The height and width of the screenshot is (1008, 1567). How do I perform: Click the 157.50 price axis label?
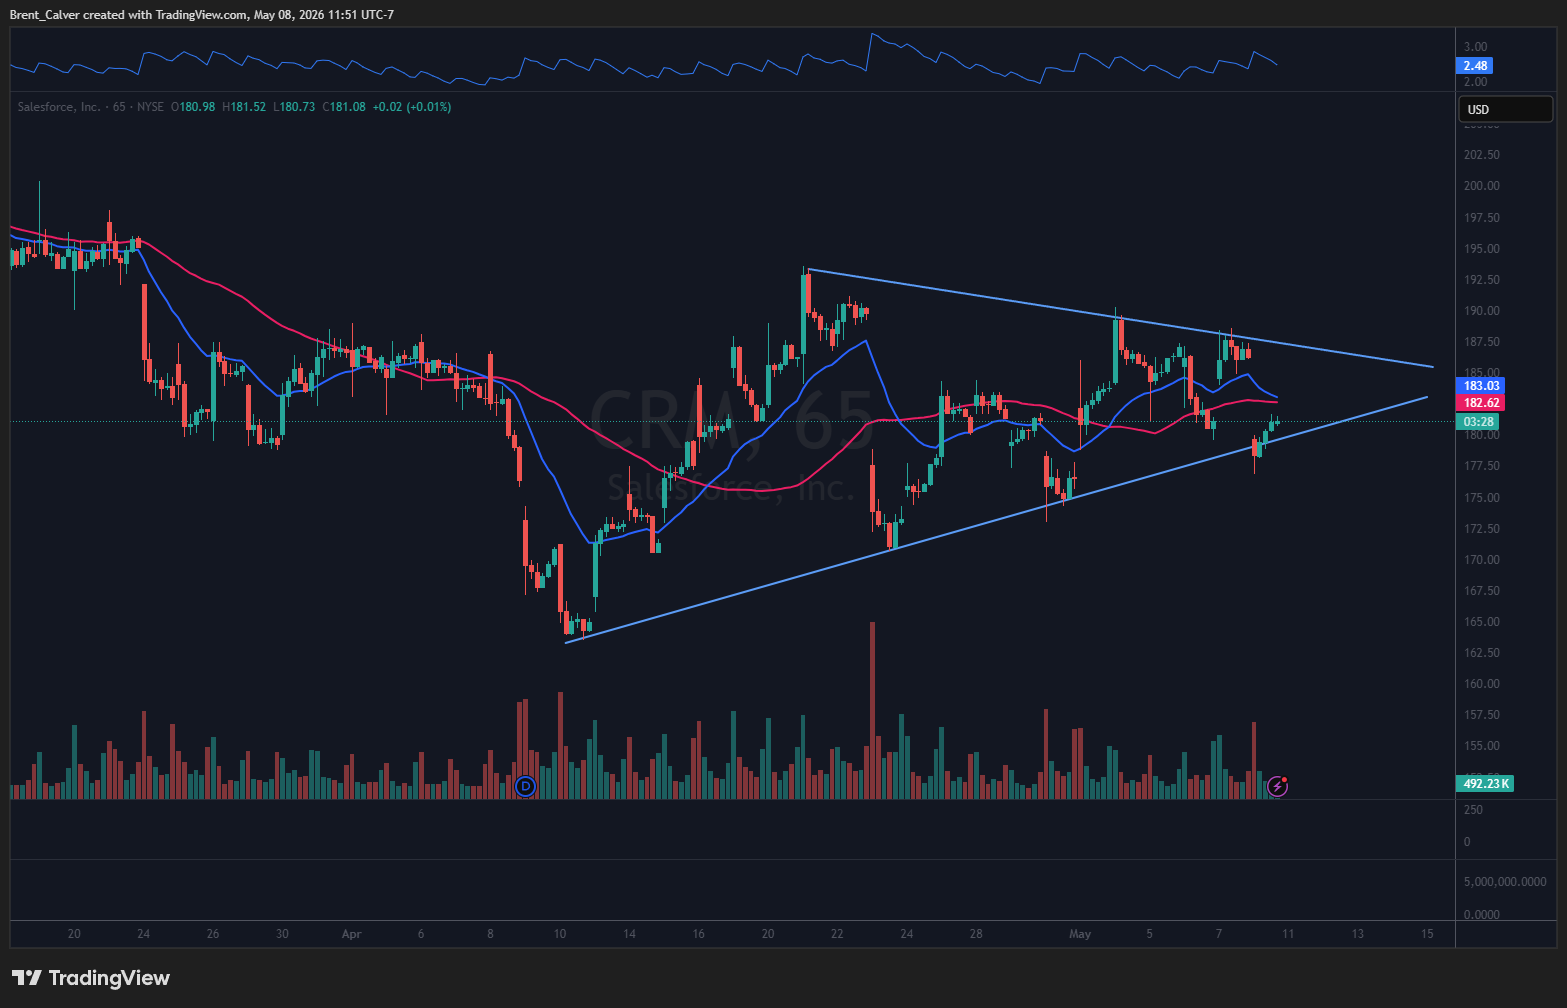[x=1482, y=715]
